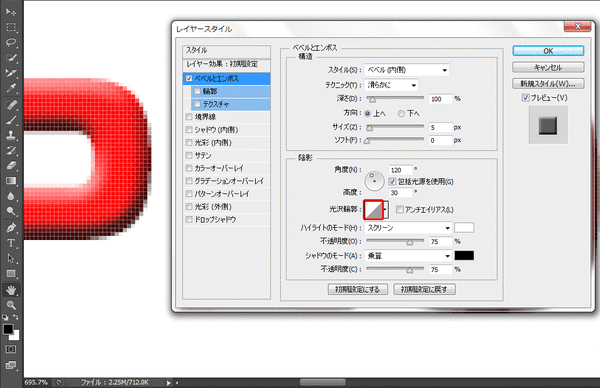Select the Dodge tool
This screenshot has width=600, height=388.
11,211
